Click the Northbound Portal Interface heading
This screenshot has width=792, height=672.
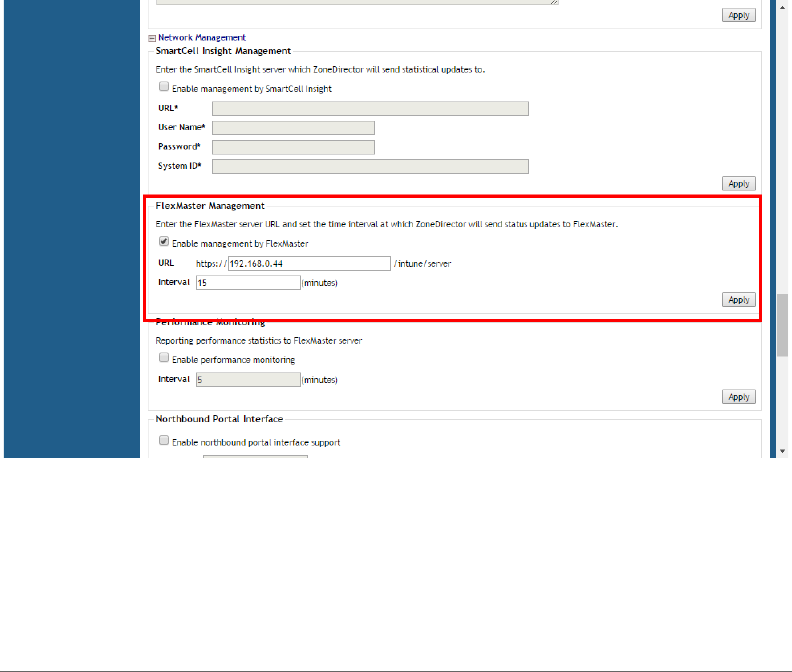pyautogui.click(x=219, y=419)
